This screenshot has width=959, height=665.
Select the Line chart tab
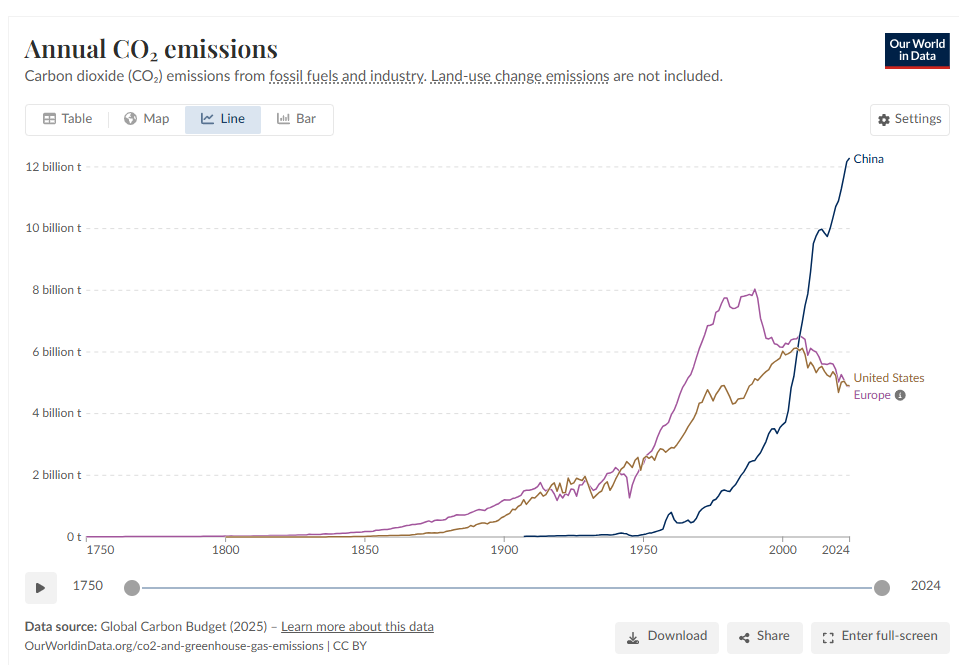[x=222, y=119]
